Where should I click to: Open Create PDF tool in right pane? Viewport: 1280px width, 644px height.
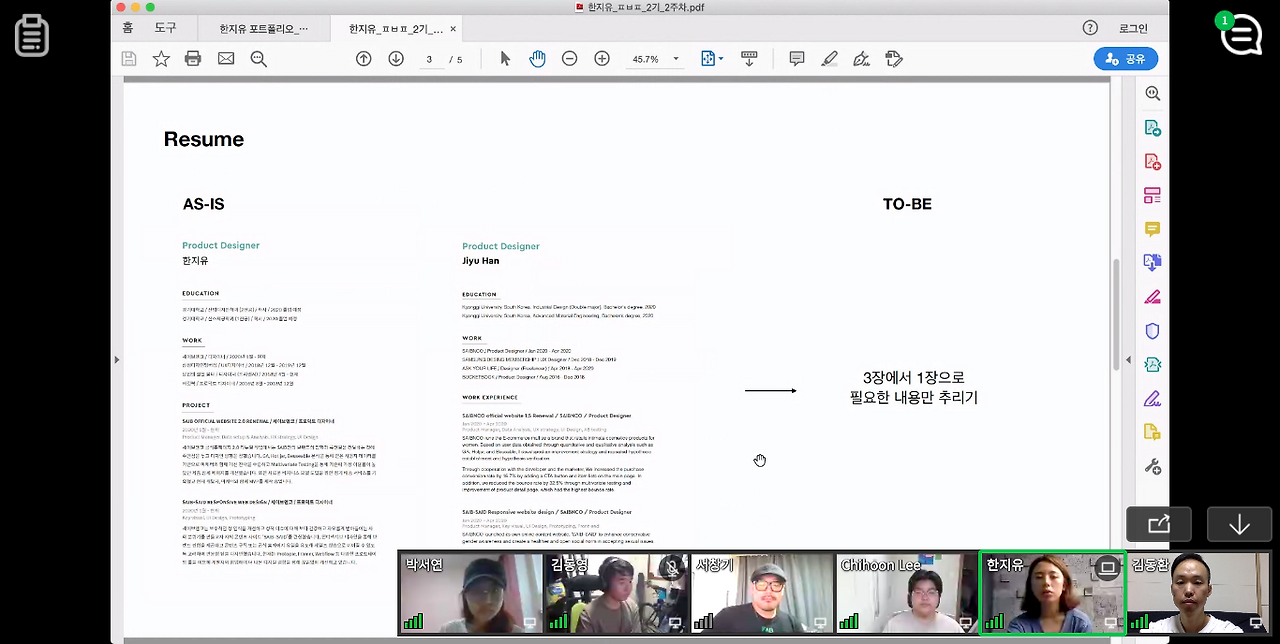coord(1152,161)
